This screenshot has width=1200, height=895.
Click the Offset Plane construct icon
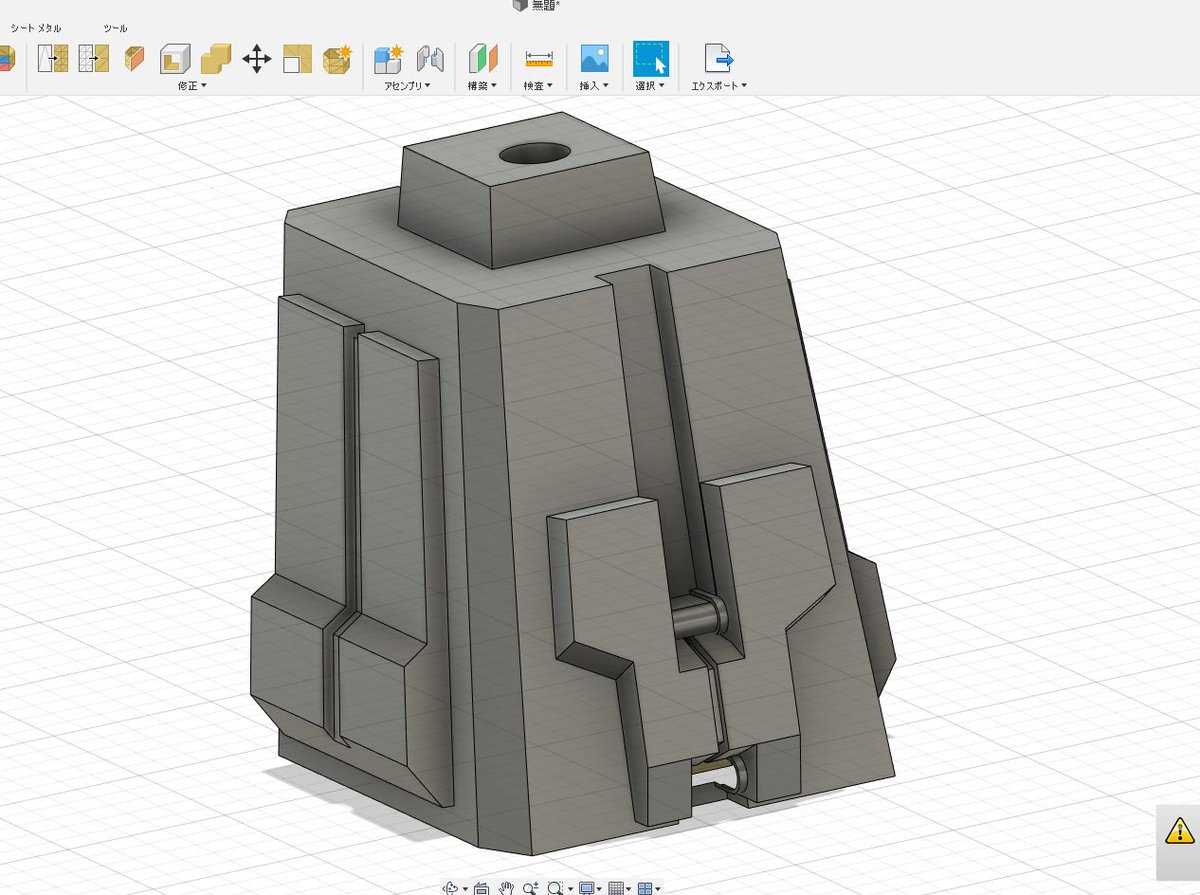coord(484,59)
